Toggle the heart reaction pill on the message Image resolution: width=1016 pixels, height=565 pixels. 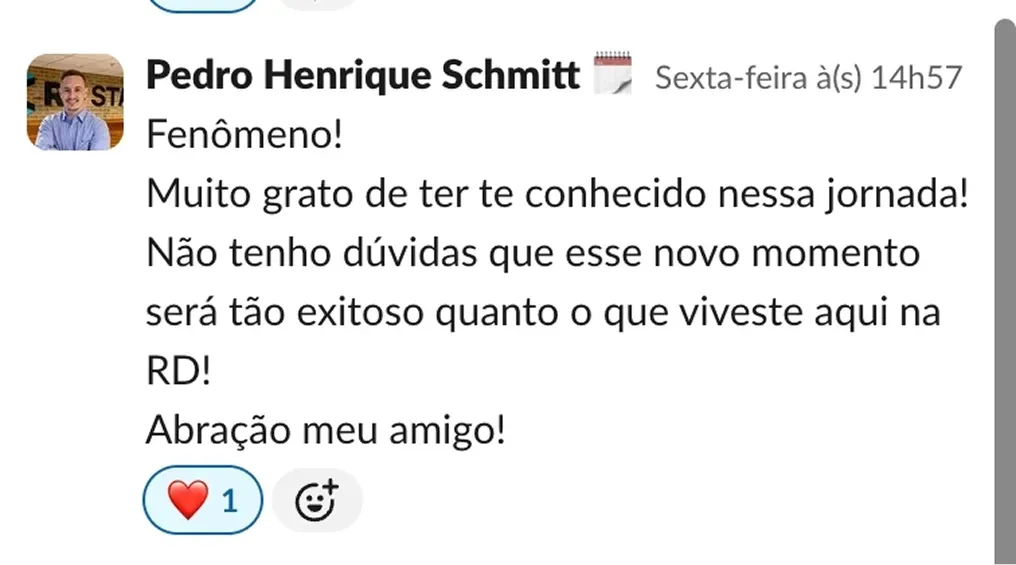[x=203, y=499]
